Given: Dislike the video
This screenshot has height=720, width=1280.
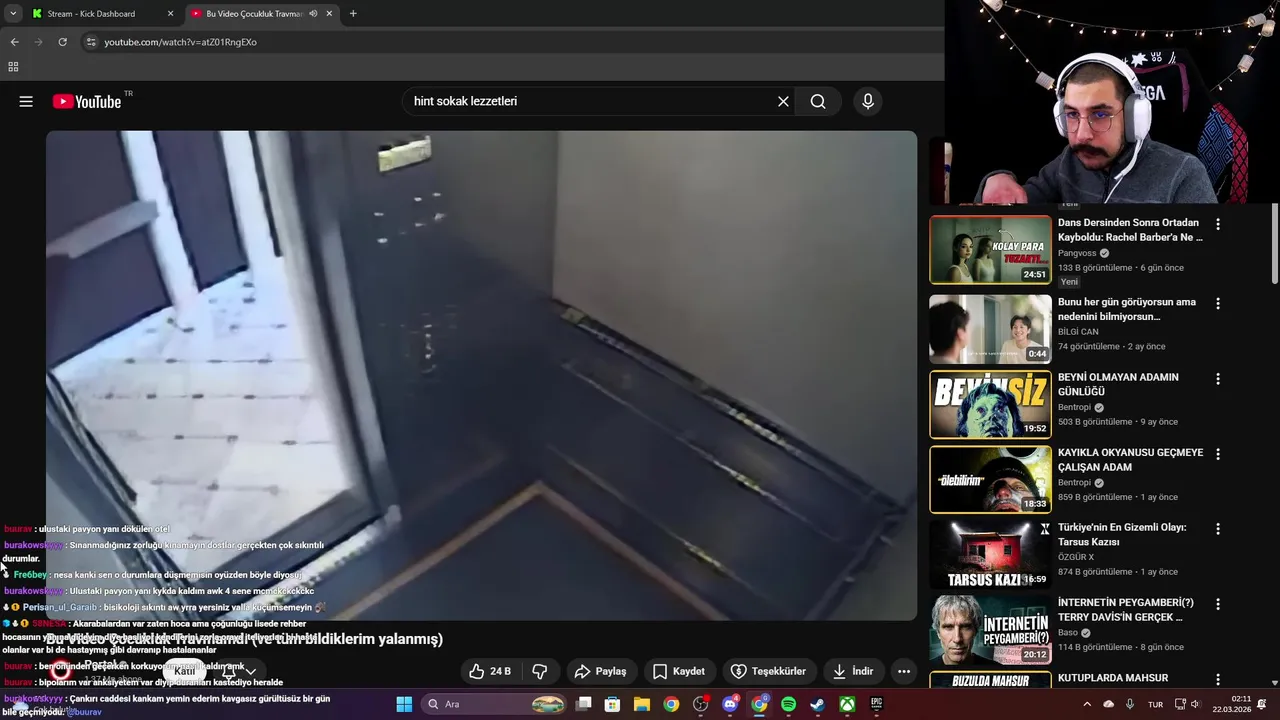Looking at the screenshot, I should click(x=540, y=671).
